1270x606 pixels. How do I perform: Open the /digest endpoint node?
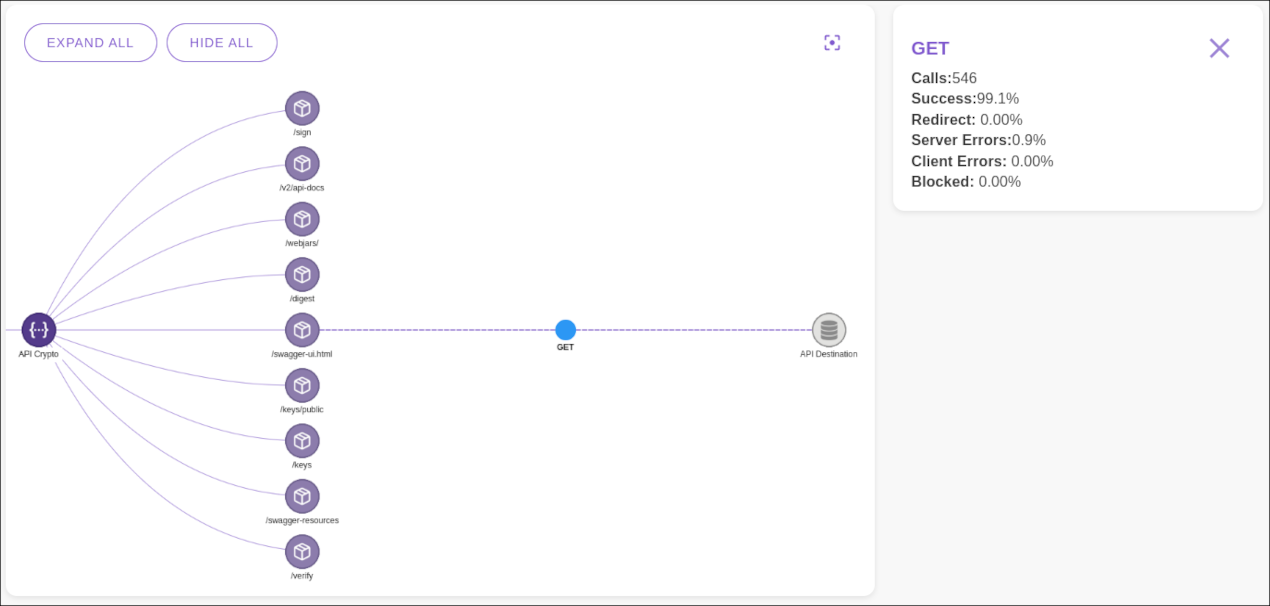302,275
